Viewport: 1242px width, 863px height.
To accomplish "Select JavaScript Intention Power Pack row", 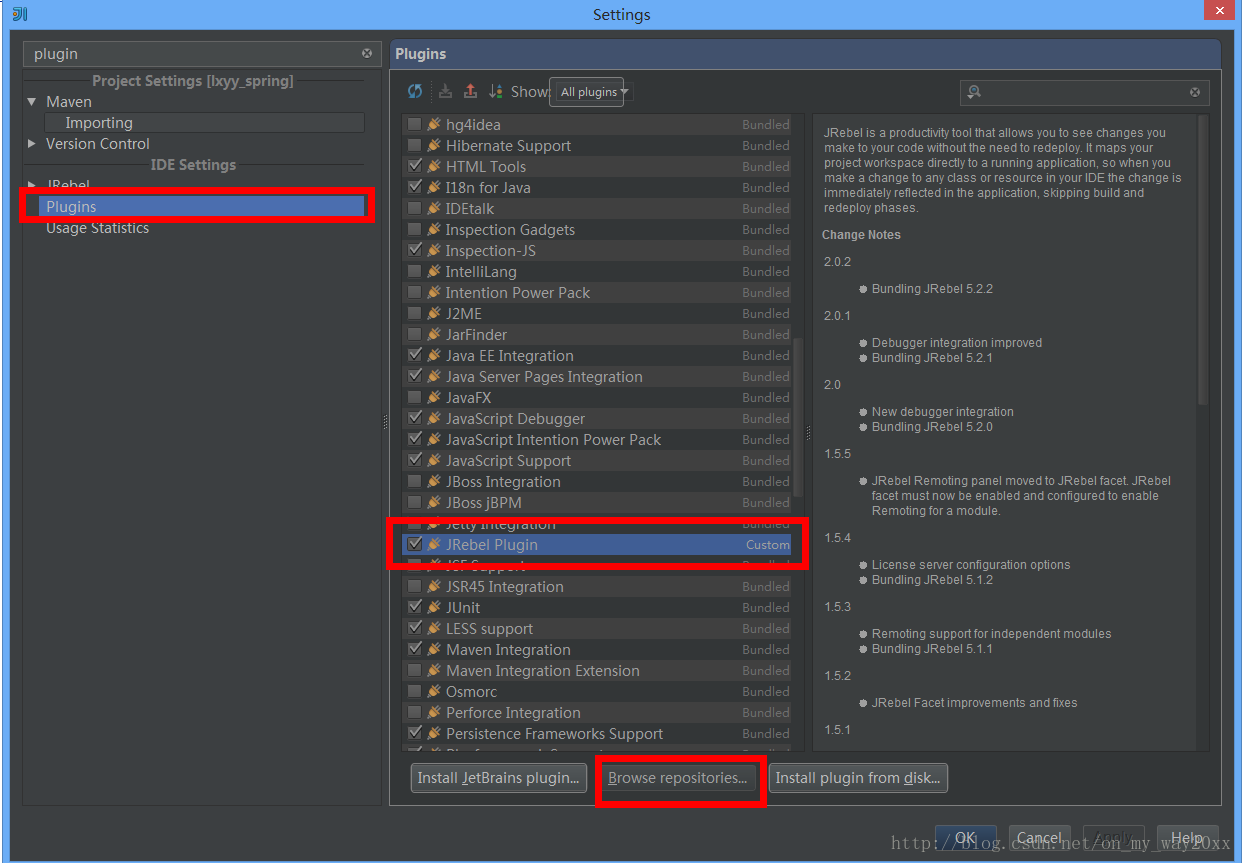I will [596, 440].
